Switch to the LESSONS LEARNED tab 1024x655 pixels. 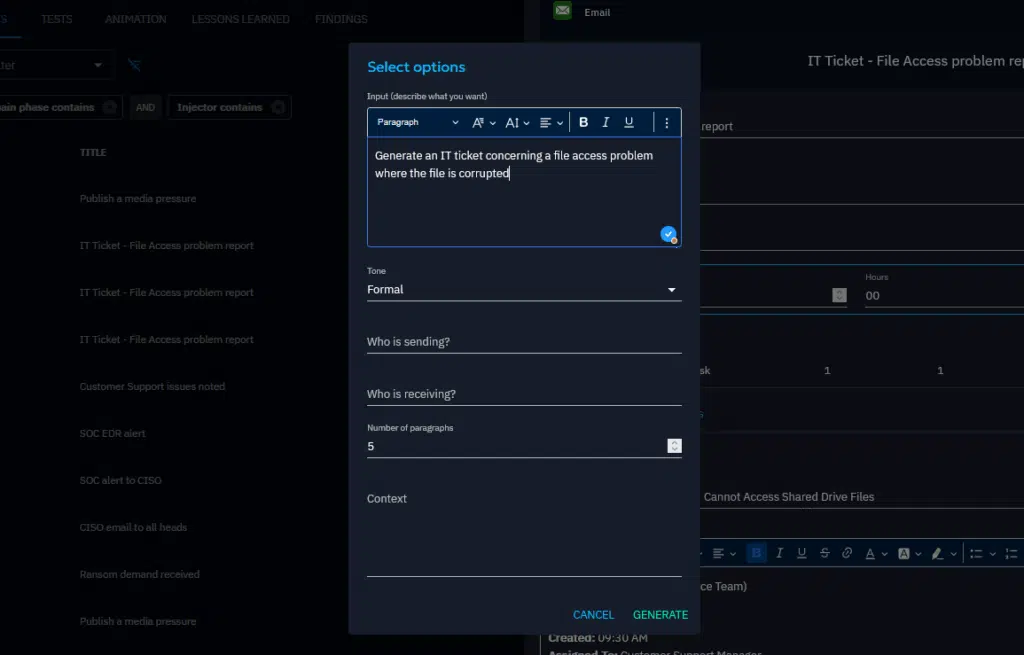[x=240, y=19]
